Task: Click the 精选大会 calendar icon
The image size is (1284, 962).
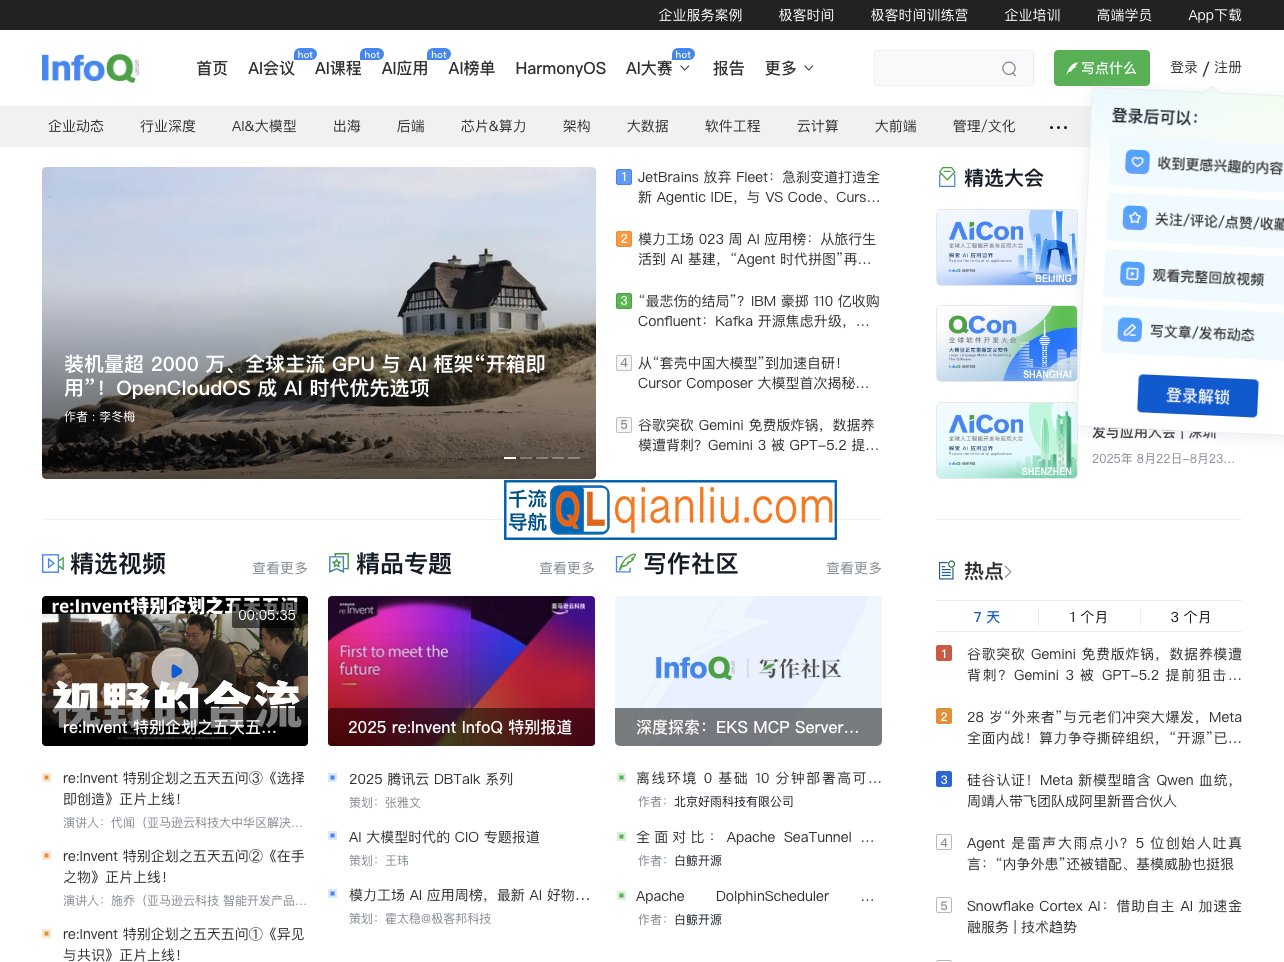Action: 947,178
